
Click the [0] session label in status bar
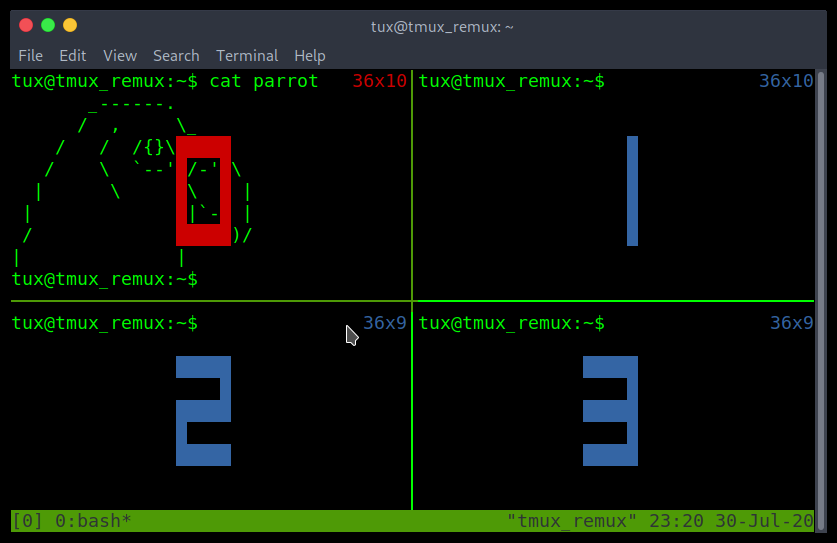pyautogui.click(x=29, y=521)
